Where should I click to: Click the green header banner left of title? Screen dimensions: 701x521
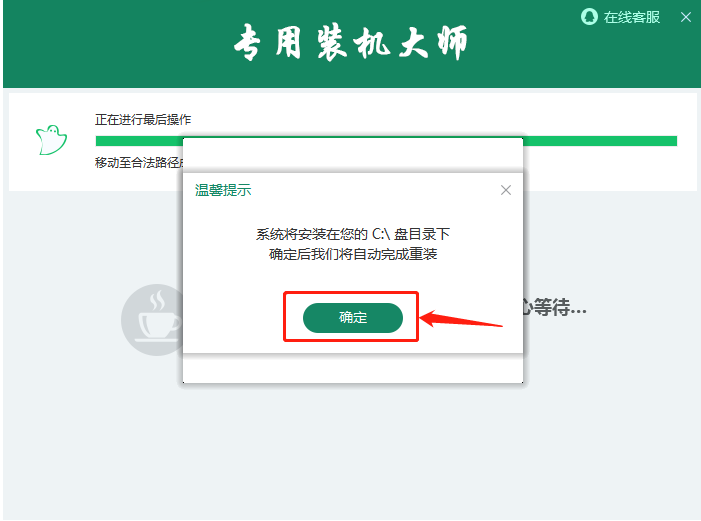(117, 44)
